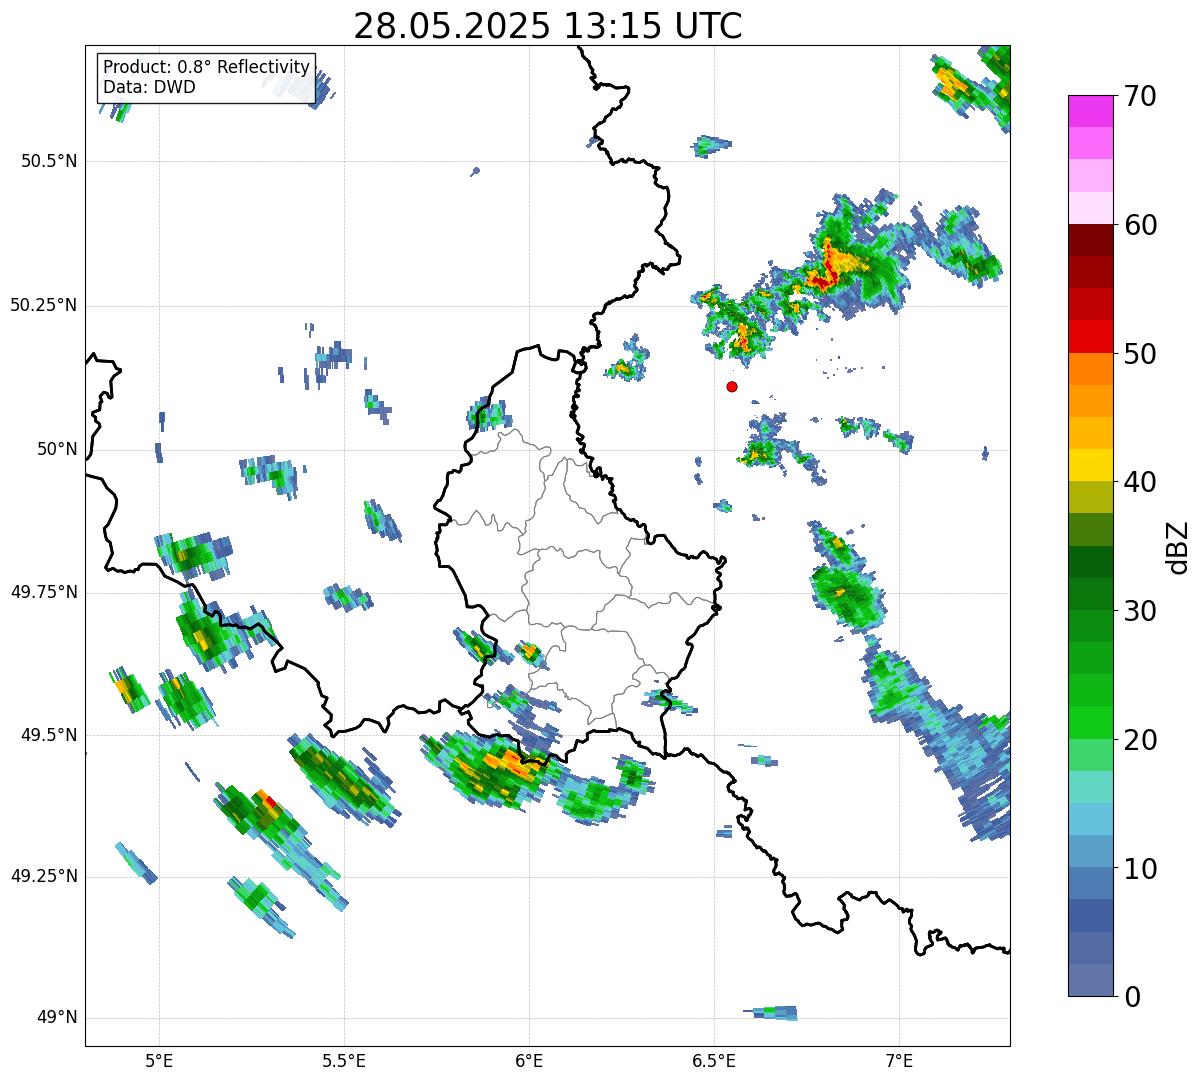Click the plot title '28.05.2025 13:15 UTC'
This screenshot has width=1202, height=1081.
548,26
